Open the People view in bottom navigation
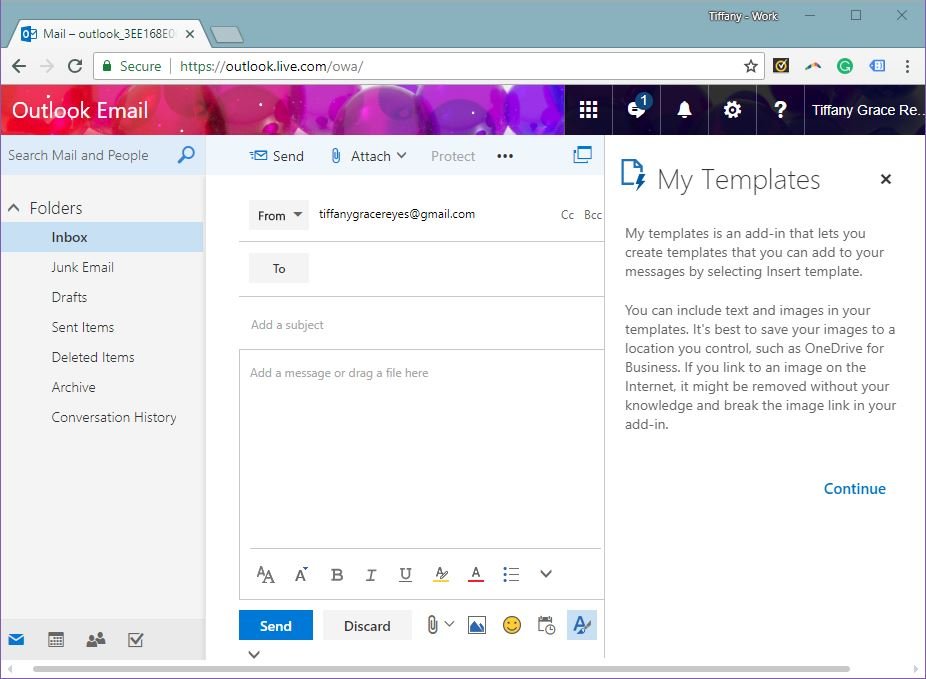 [96, 640]
